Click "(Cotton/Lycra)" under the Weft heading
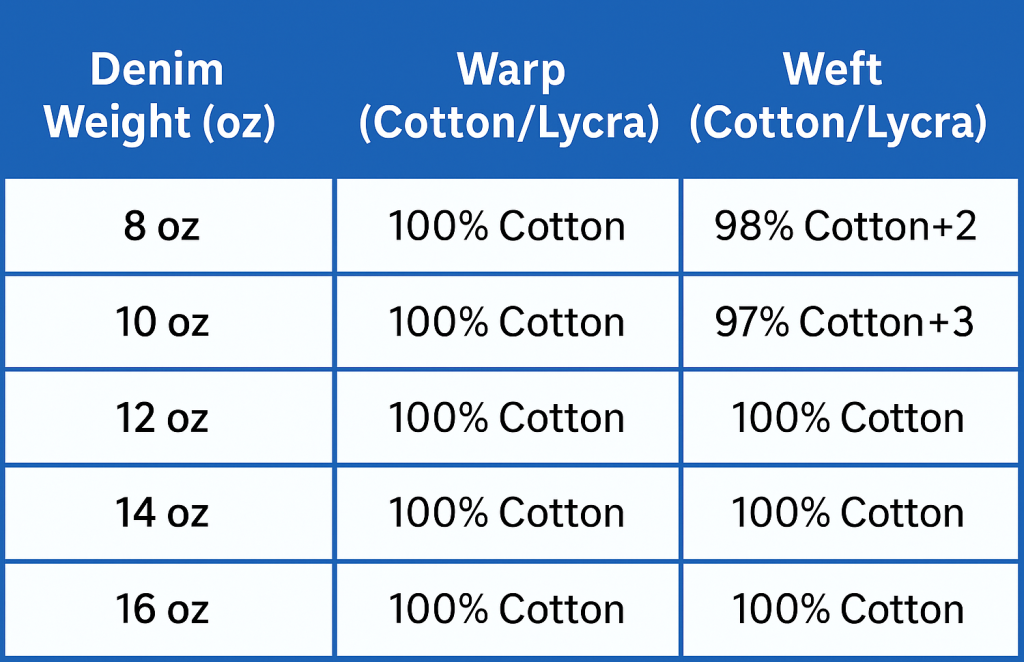Viewport: 1024px width, 662px height. (x=838, y=122)
